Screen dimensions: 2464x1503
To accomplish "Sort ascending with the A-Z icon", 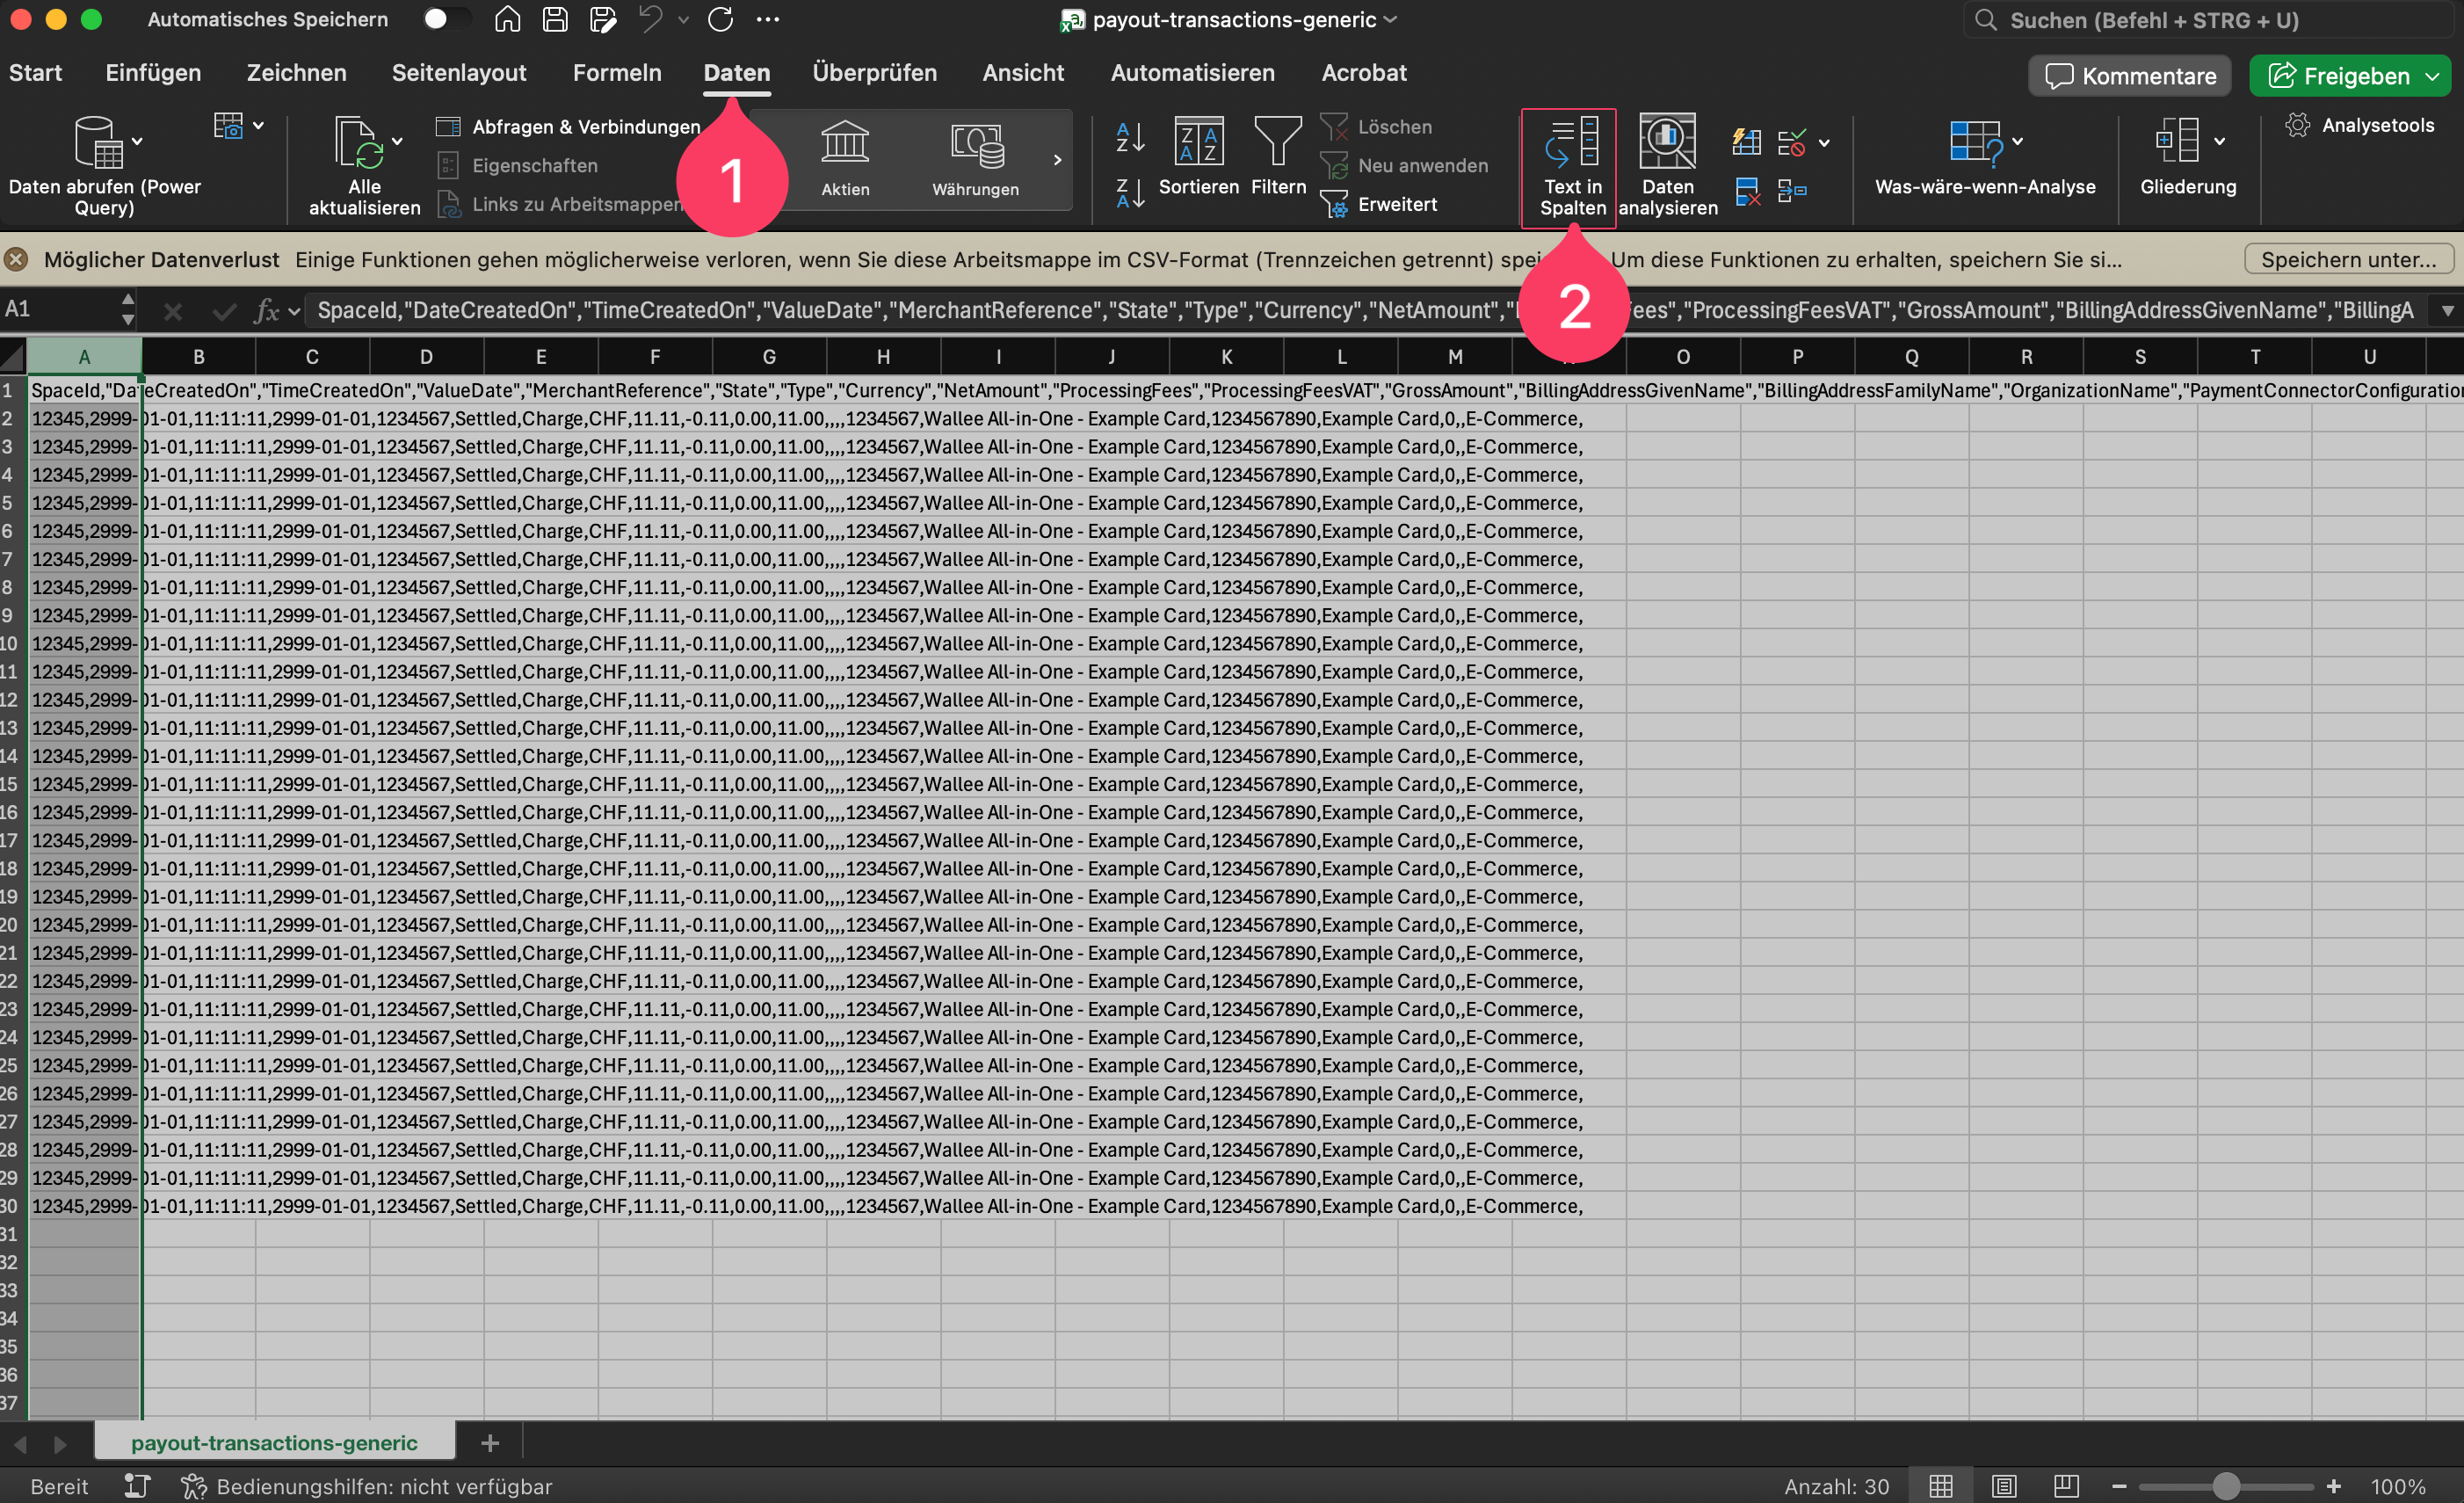I will pyautogui.click(x=1130, y=137).
